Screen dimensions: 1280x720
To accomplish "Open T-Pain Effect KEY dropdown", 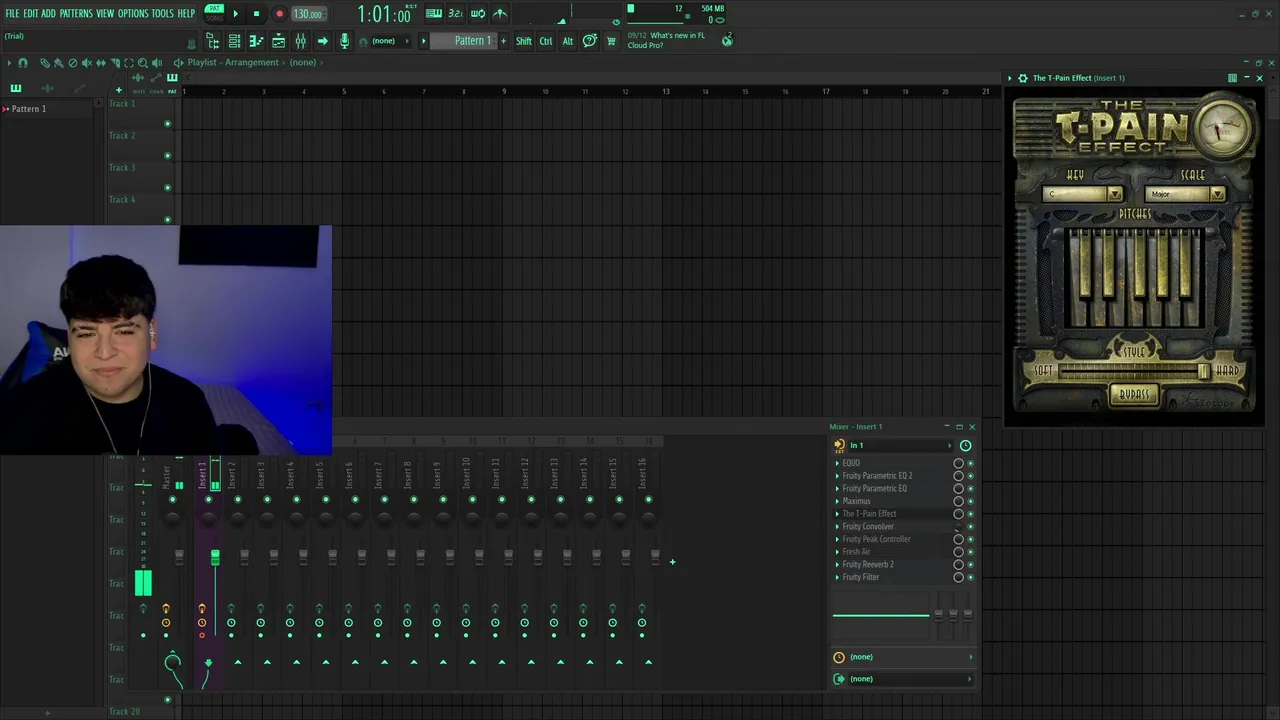I will pyautogui.click(x=1083, y=194).
